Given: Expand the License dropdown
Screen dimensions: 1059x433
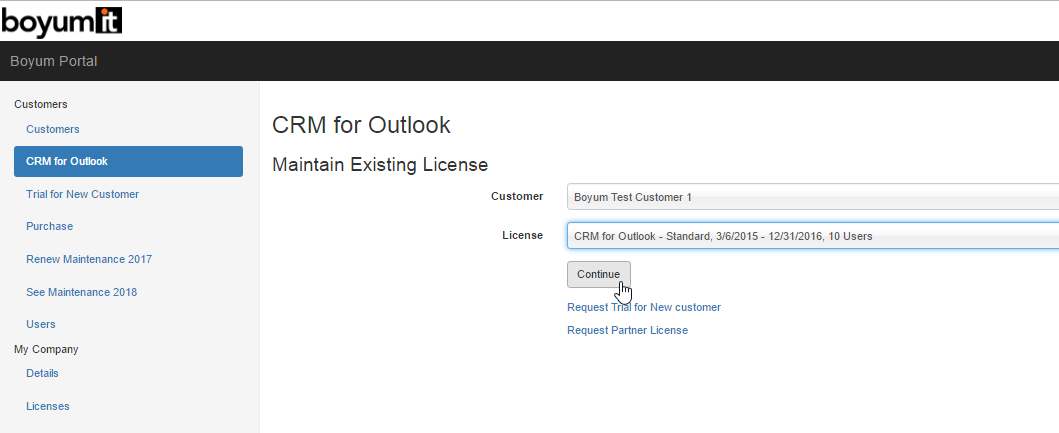Looking at the screenshot, I should (812, 236).
